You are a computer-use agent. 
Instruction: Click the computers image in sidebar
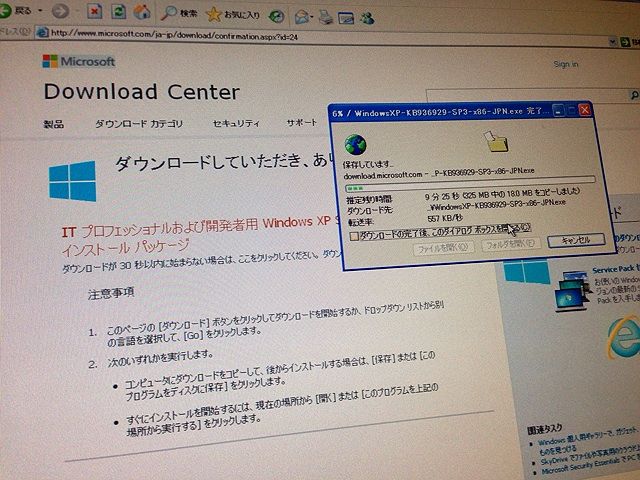click(573, 291)
